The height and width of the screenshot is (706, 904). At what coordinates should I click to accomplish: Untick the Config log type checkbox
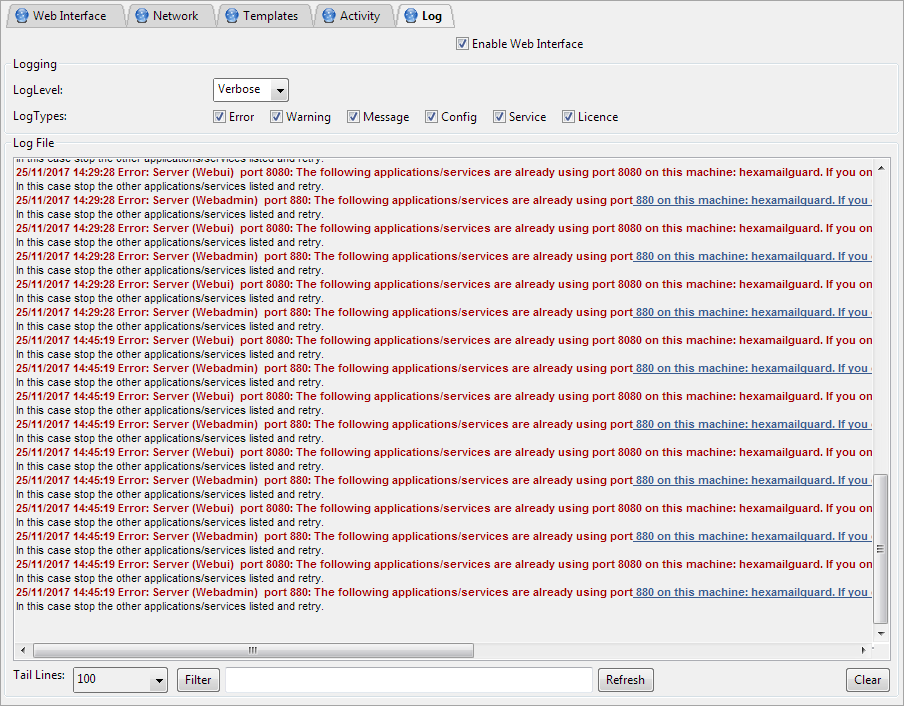tap(431, 117)
